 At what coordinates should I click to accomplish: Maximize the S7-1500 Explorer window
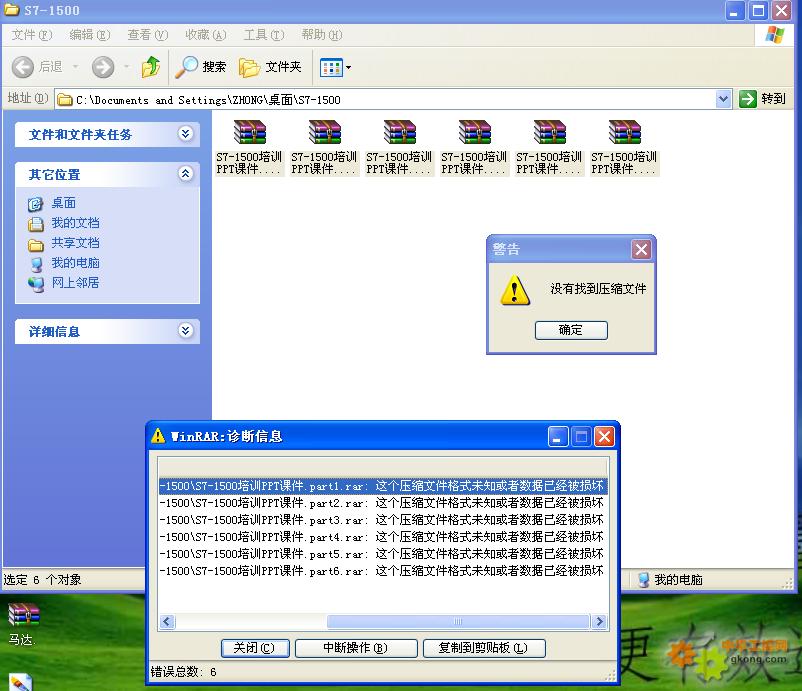[758, 11]
